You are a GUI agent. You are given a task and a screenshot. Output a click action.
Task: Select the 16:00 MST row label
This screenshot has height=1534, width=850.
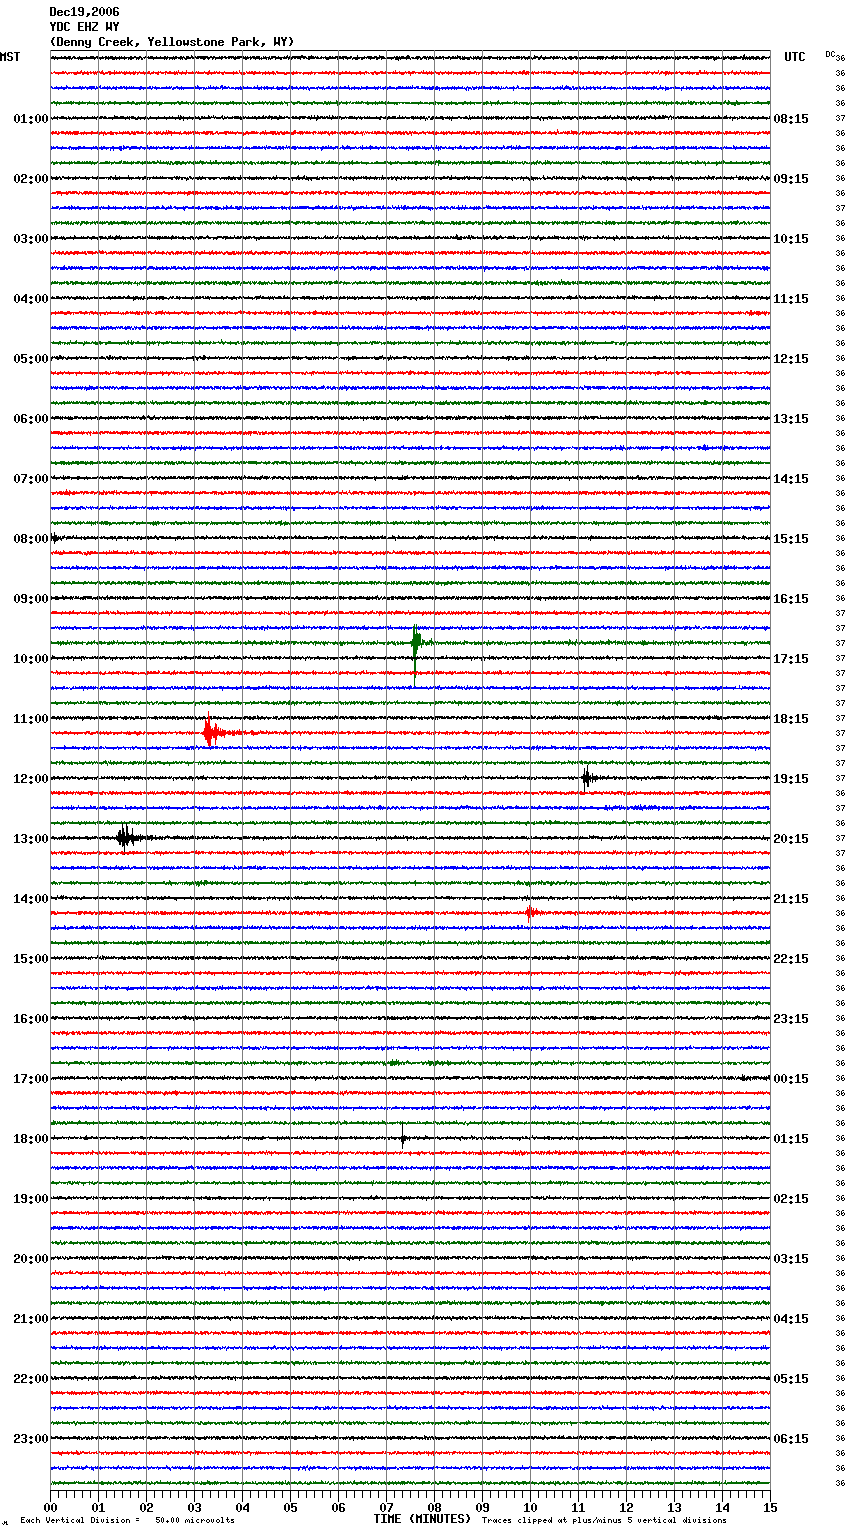[x=31, y=1019]
